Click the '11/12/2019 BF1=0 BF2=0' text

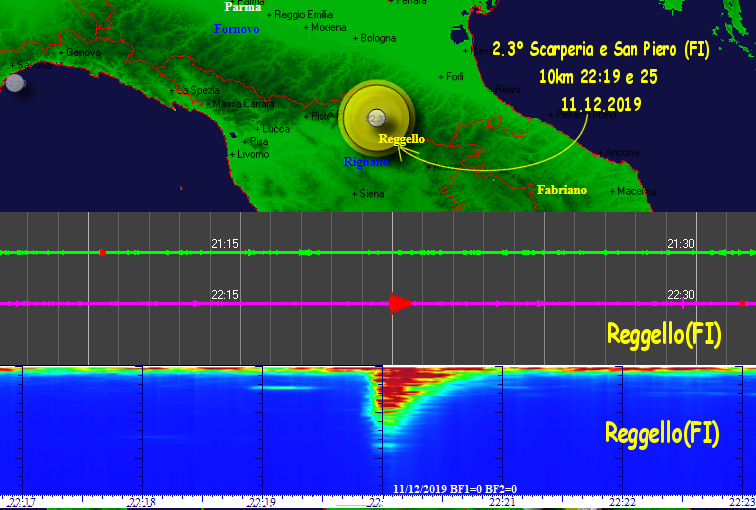(455, 489)
